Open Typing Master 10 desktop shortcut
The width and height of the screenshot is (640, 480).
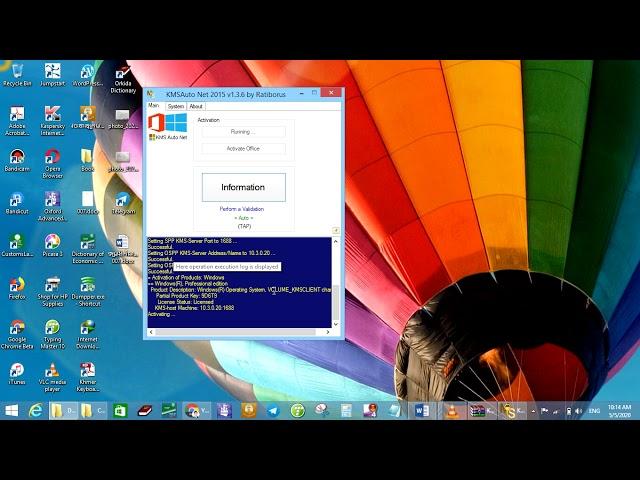[x=52, y=334]
